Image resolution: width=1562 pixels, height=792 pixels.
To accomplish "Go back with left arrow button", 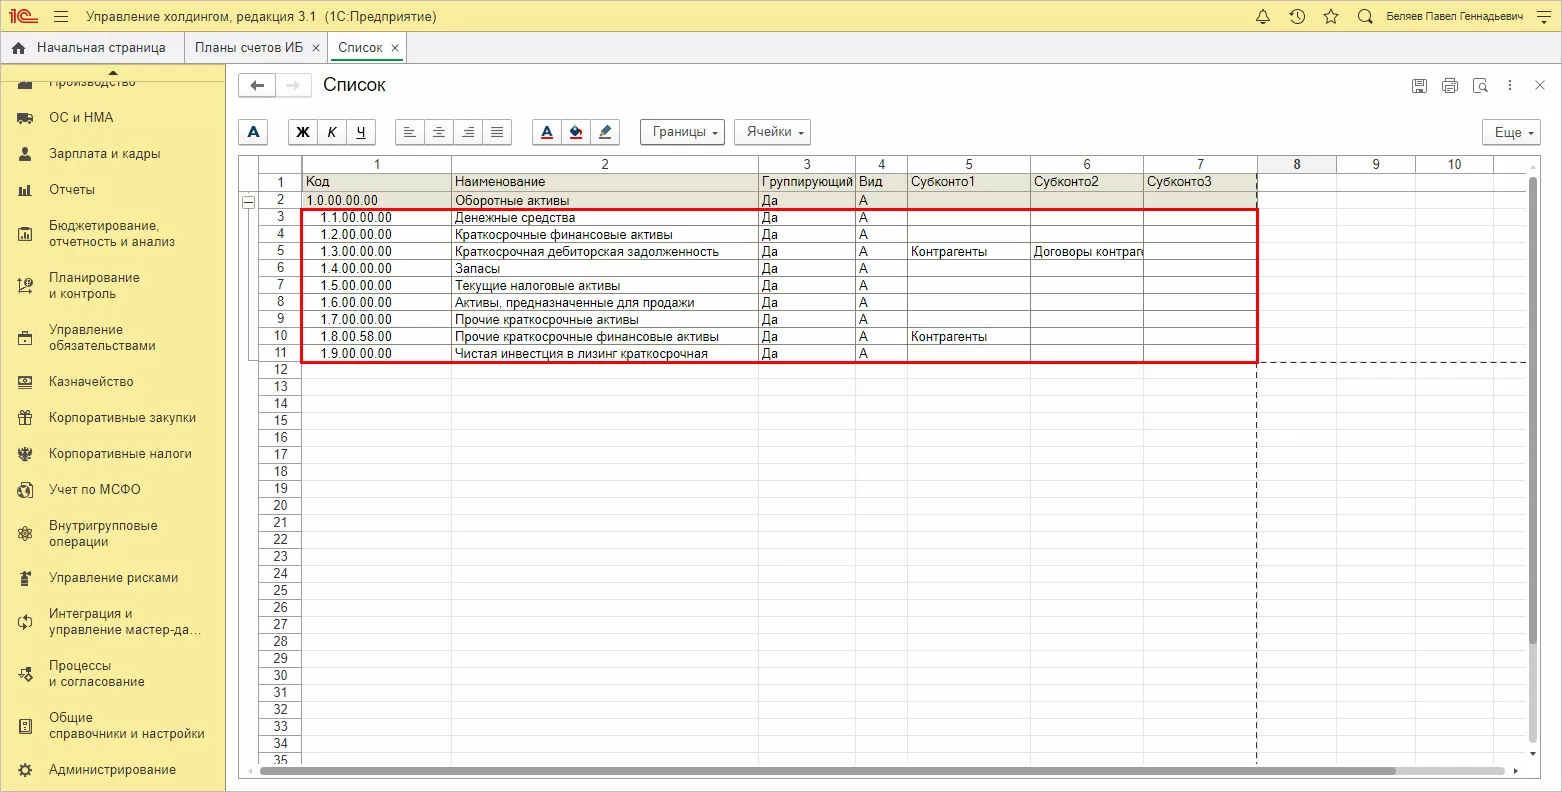I will tap(257, 86).
